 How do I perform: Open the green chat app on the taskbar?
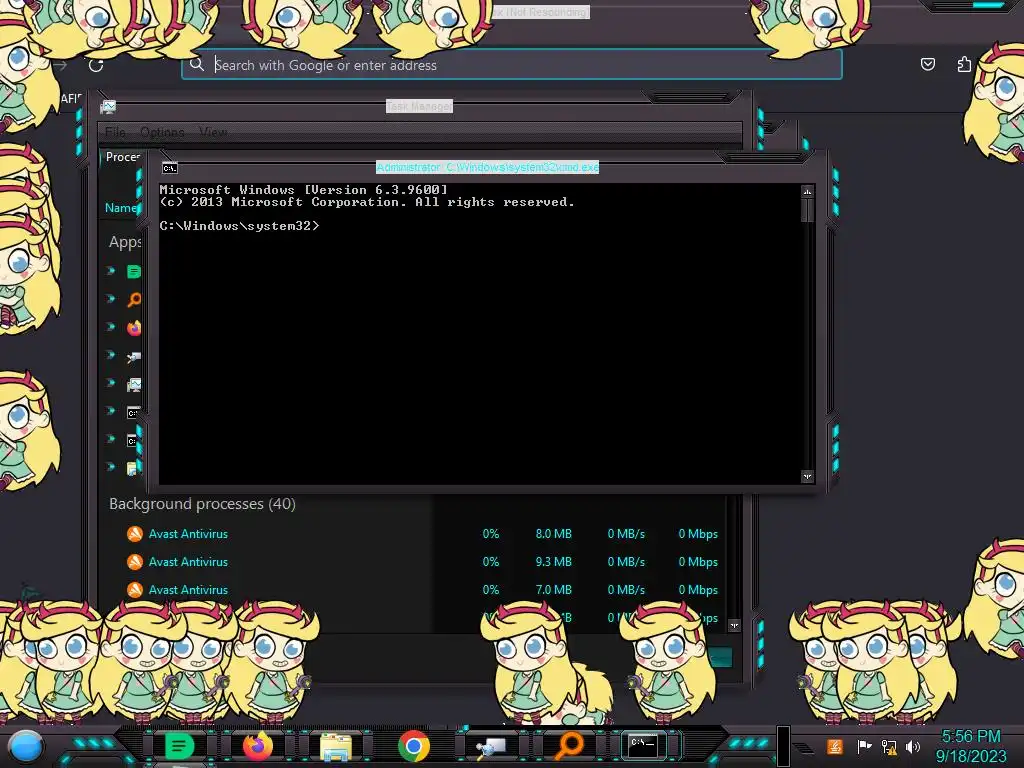pos(179,746)
